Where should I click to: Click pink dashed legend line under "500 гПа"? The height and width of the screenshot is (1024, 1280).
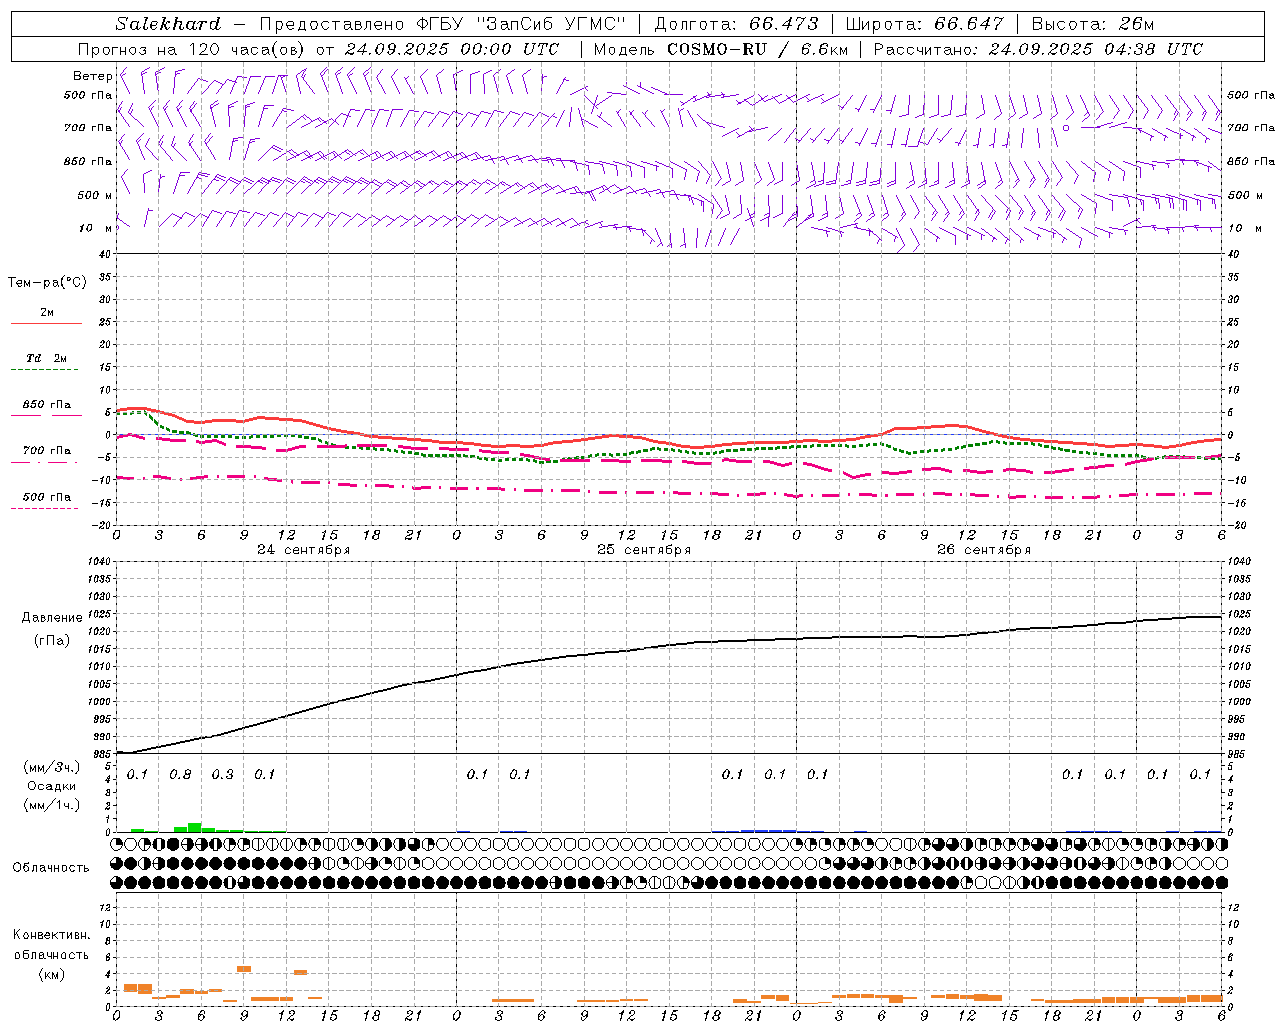44,508
